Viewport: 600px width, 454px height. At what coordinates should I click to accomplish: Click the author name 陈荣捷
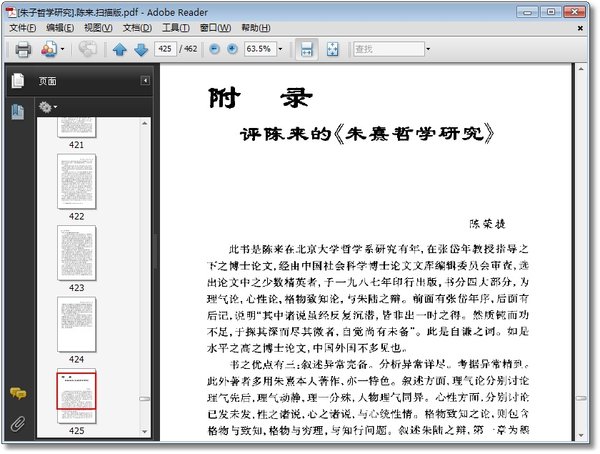coord(488,224)
